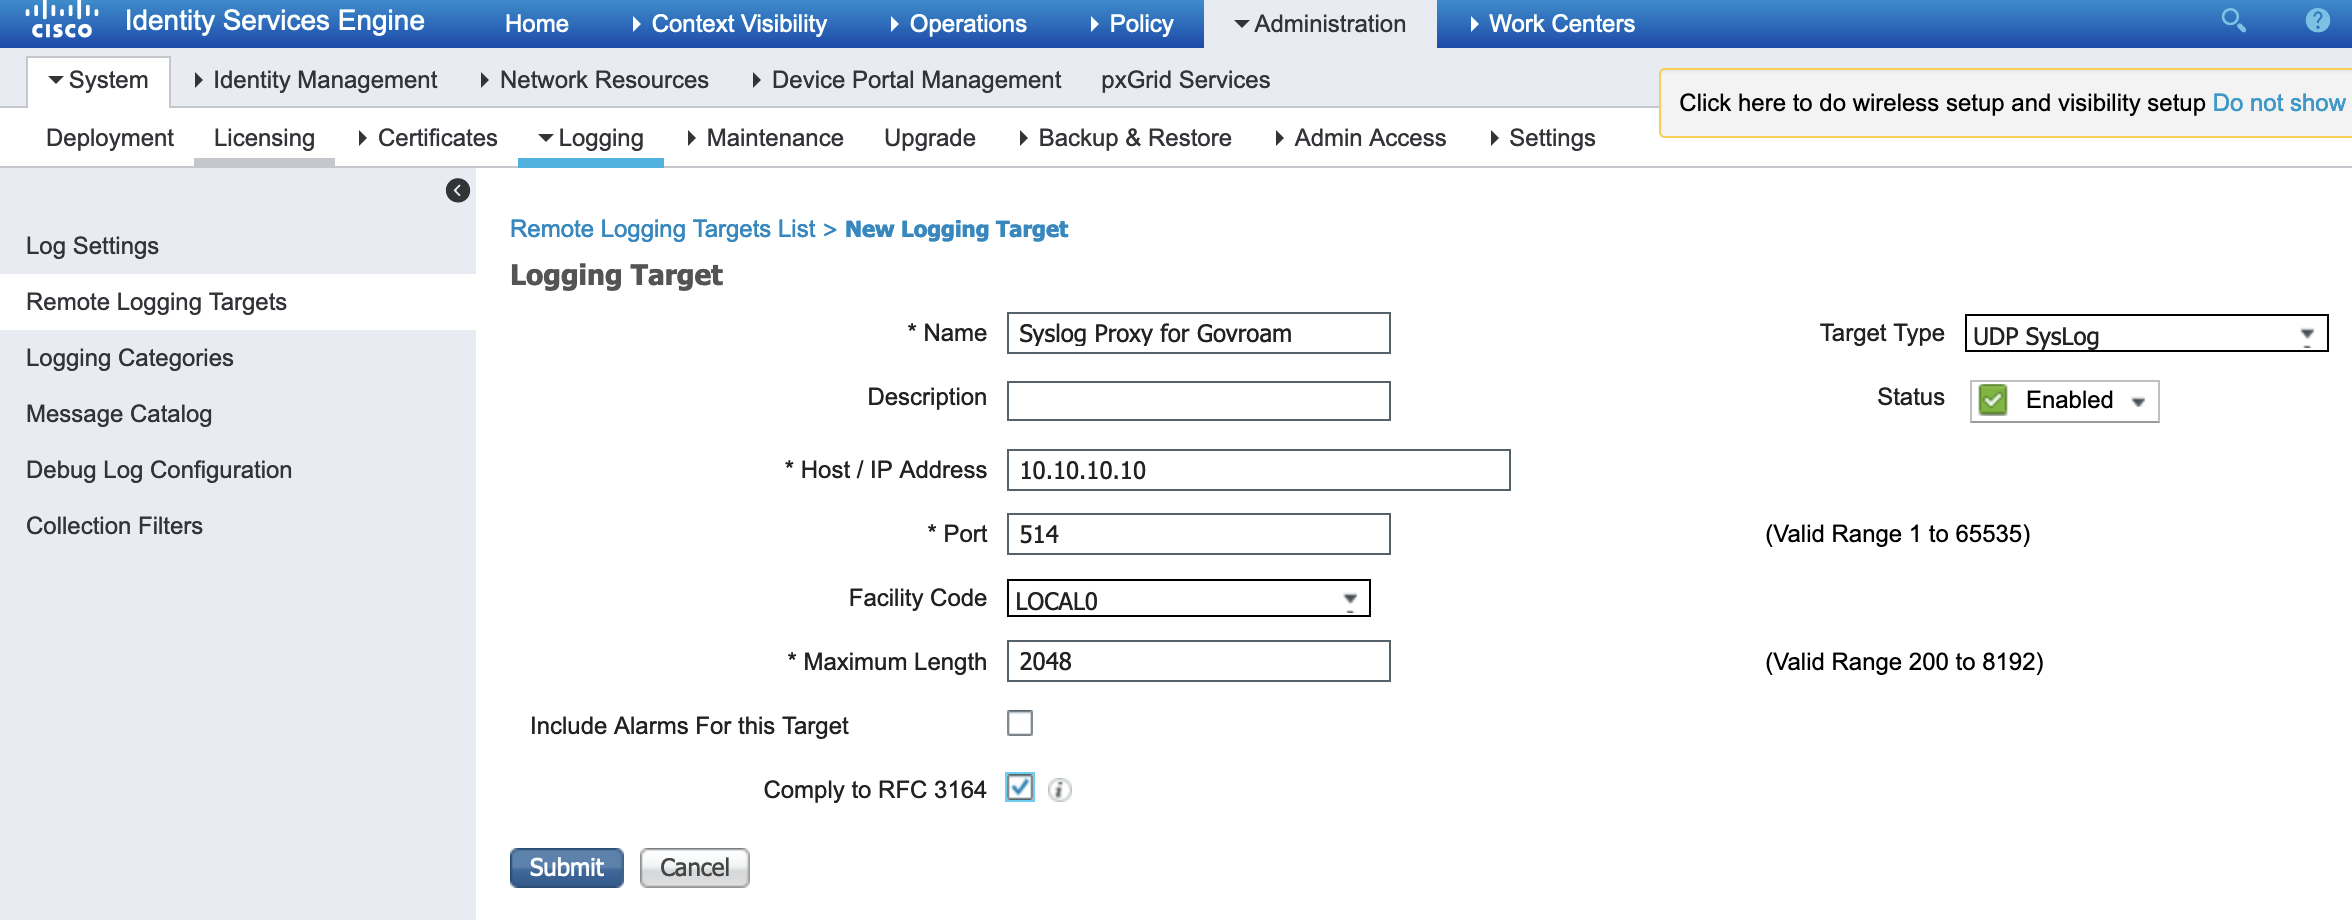This screenshot has width=2352, height=920.
Task: Click the Submit button
Action: (566, 867)
